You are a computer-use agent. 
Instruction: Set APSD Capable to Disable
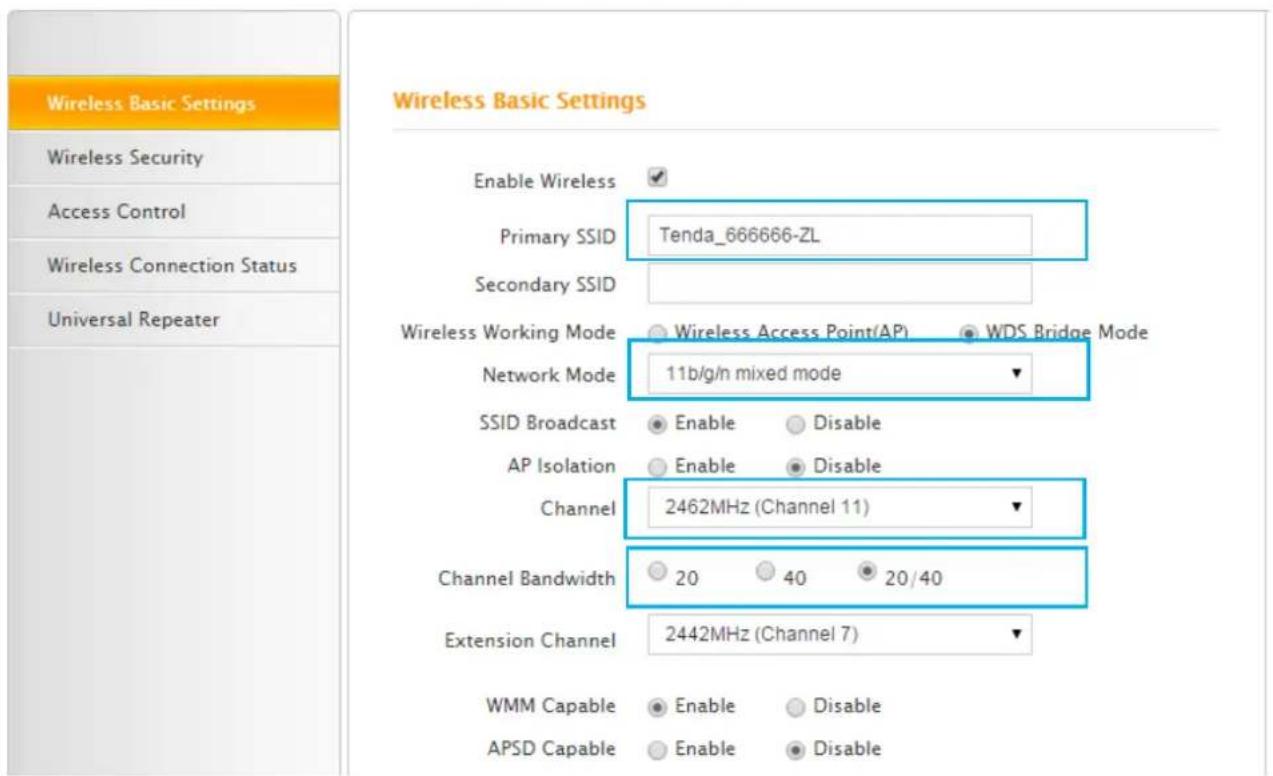coord(795,749)
